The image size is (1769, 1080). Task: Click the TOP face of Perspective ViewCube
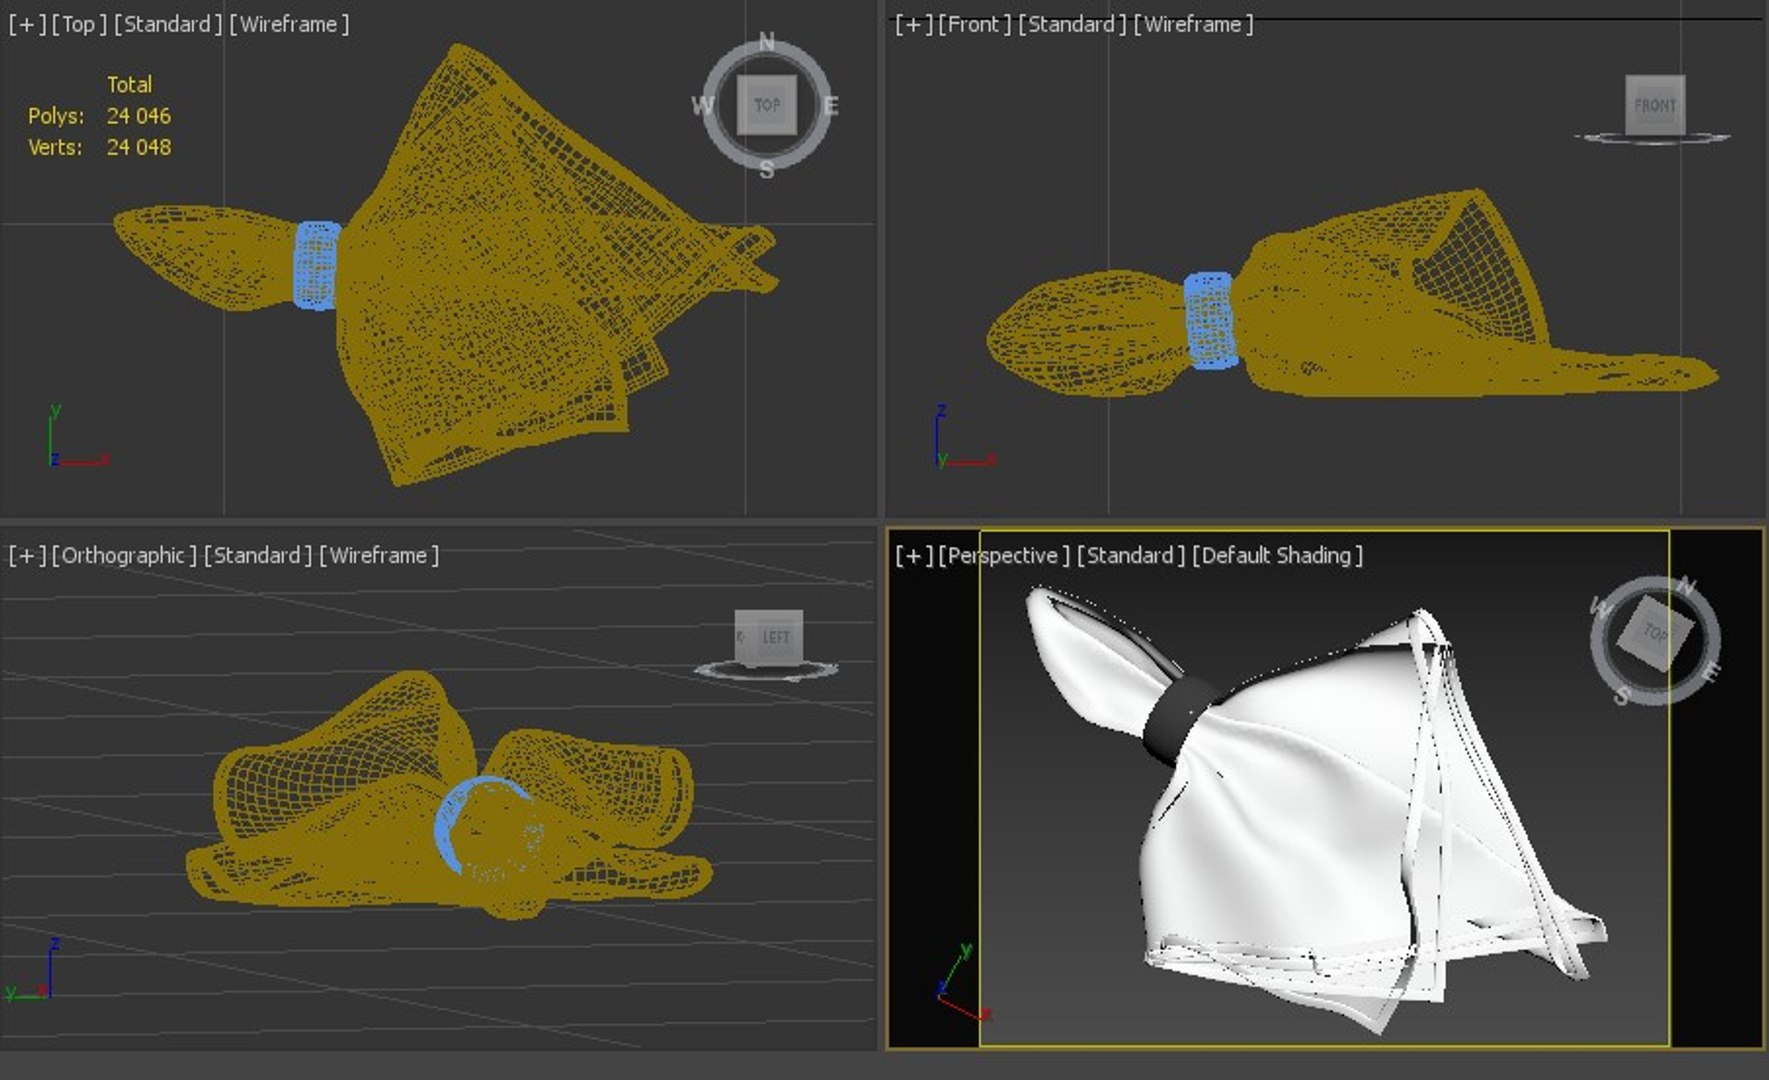pos(1654,634)
